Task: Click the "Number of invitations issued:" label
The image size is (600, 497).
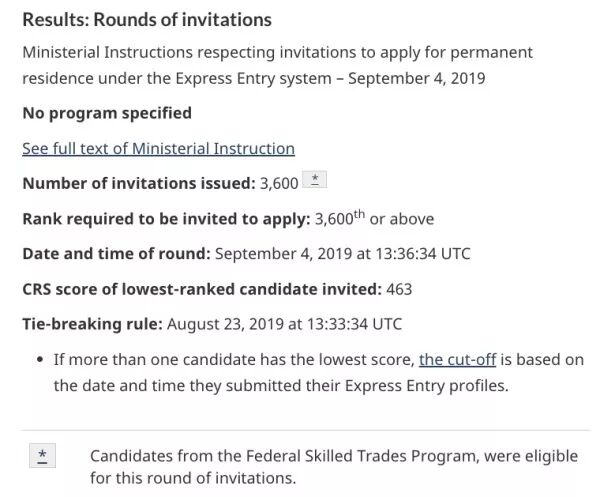Action: click(x=139, y=183)
